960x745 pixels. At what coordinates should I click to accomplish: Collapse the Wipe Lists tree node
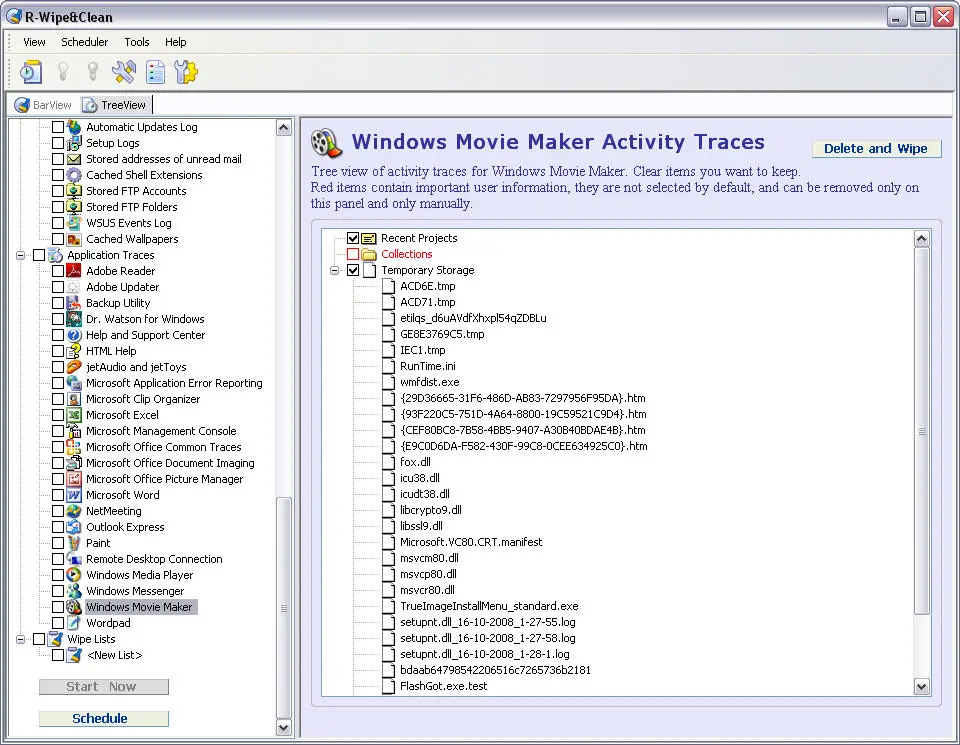[x=20, y=639]
